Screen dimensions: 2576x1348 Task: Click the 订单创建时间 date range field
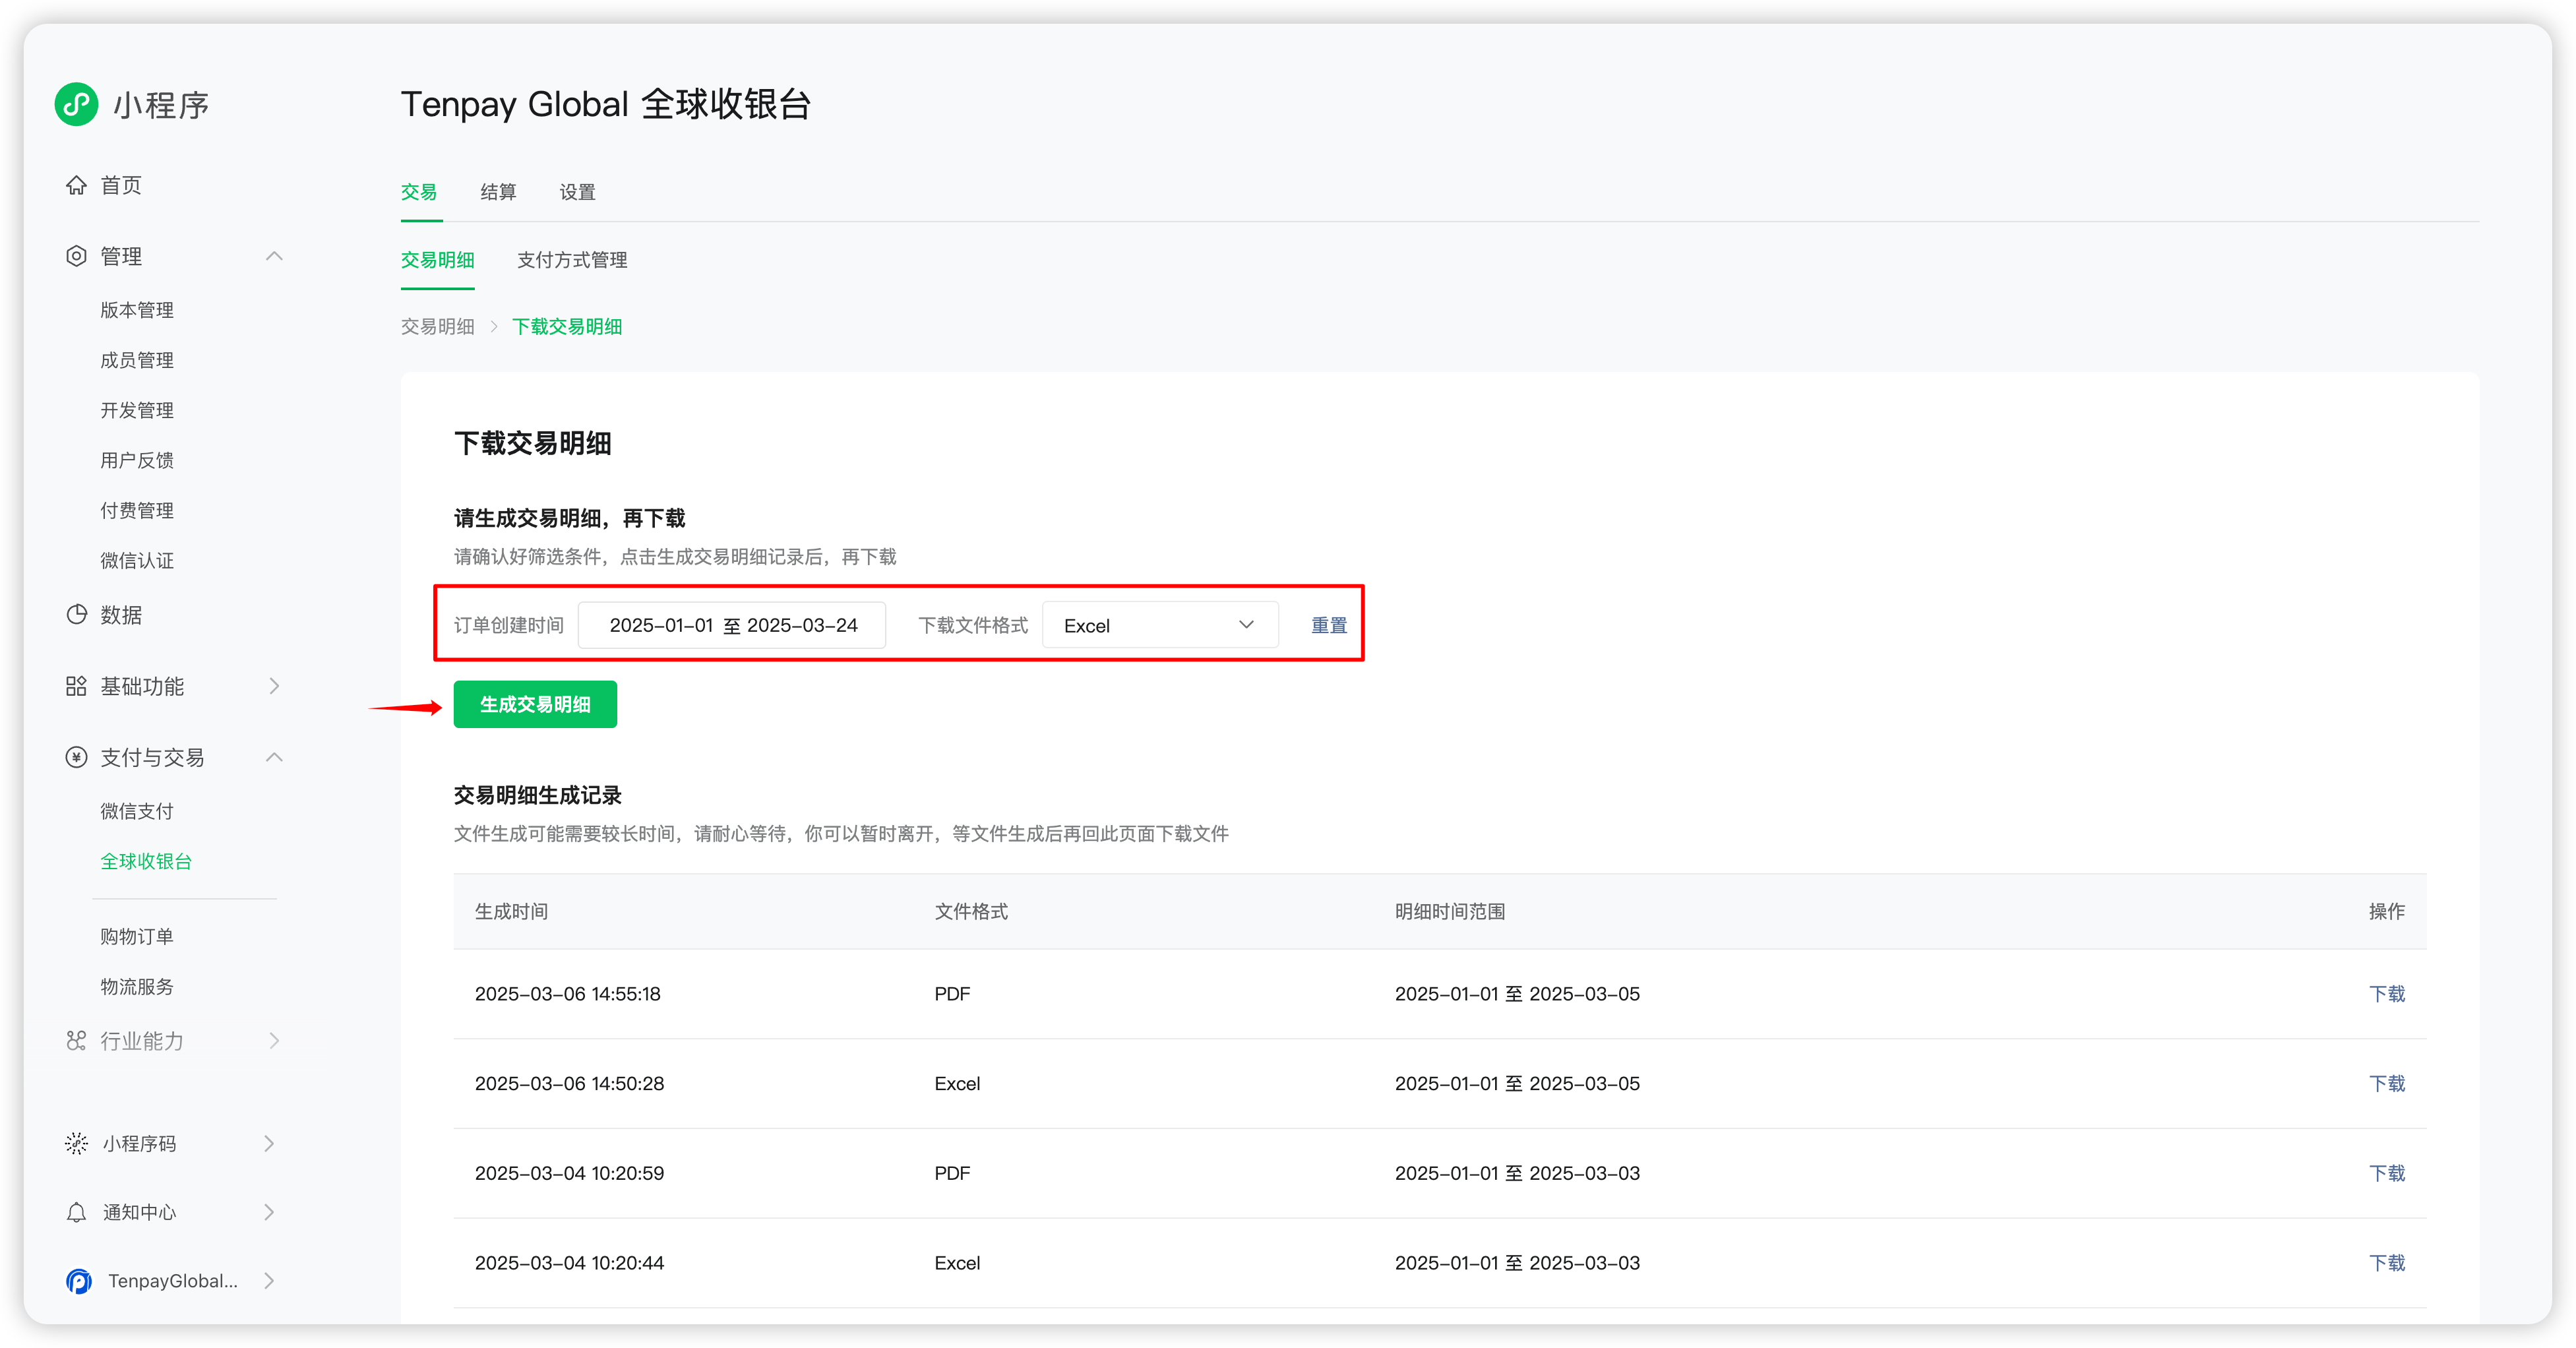coord(732,625)
